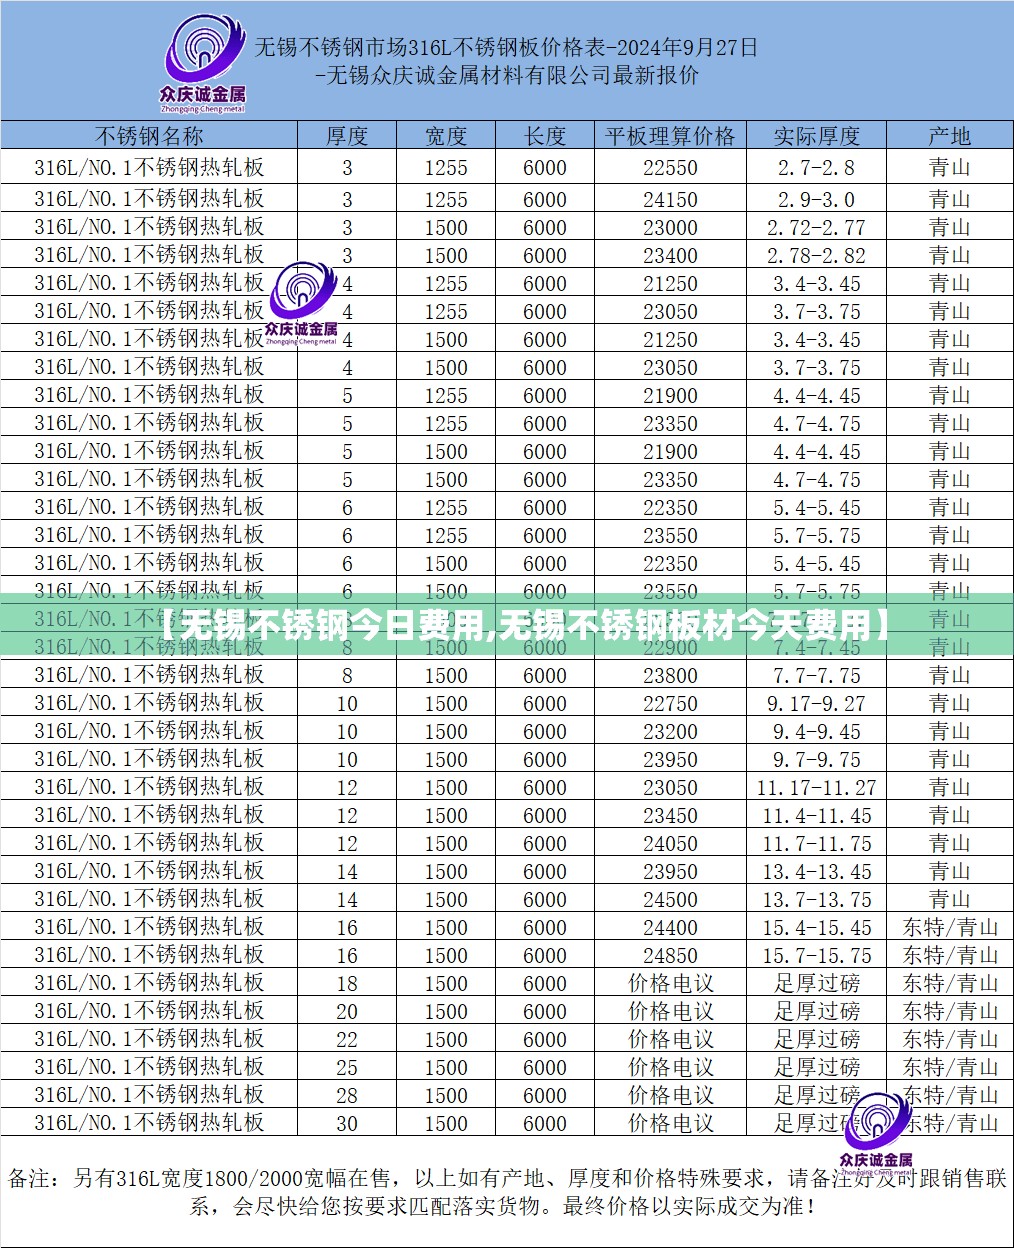Viewport: 1014px width, 1248px height.
Task: Select the 产地 column header
Action: [949, 136]
